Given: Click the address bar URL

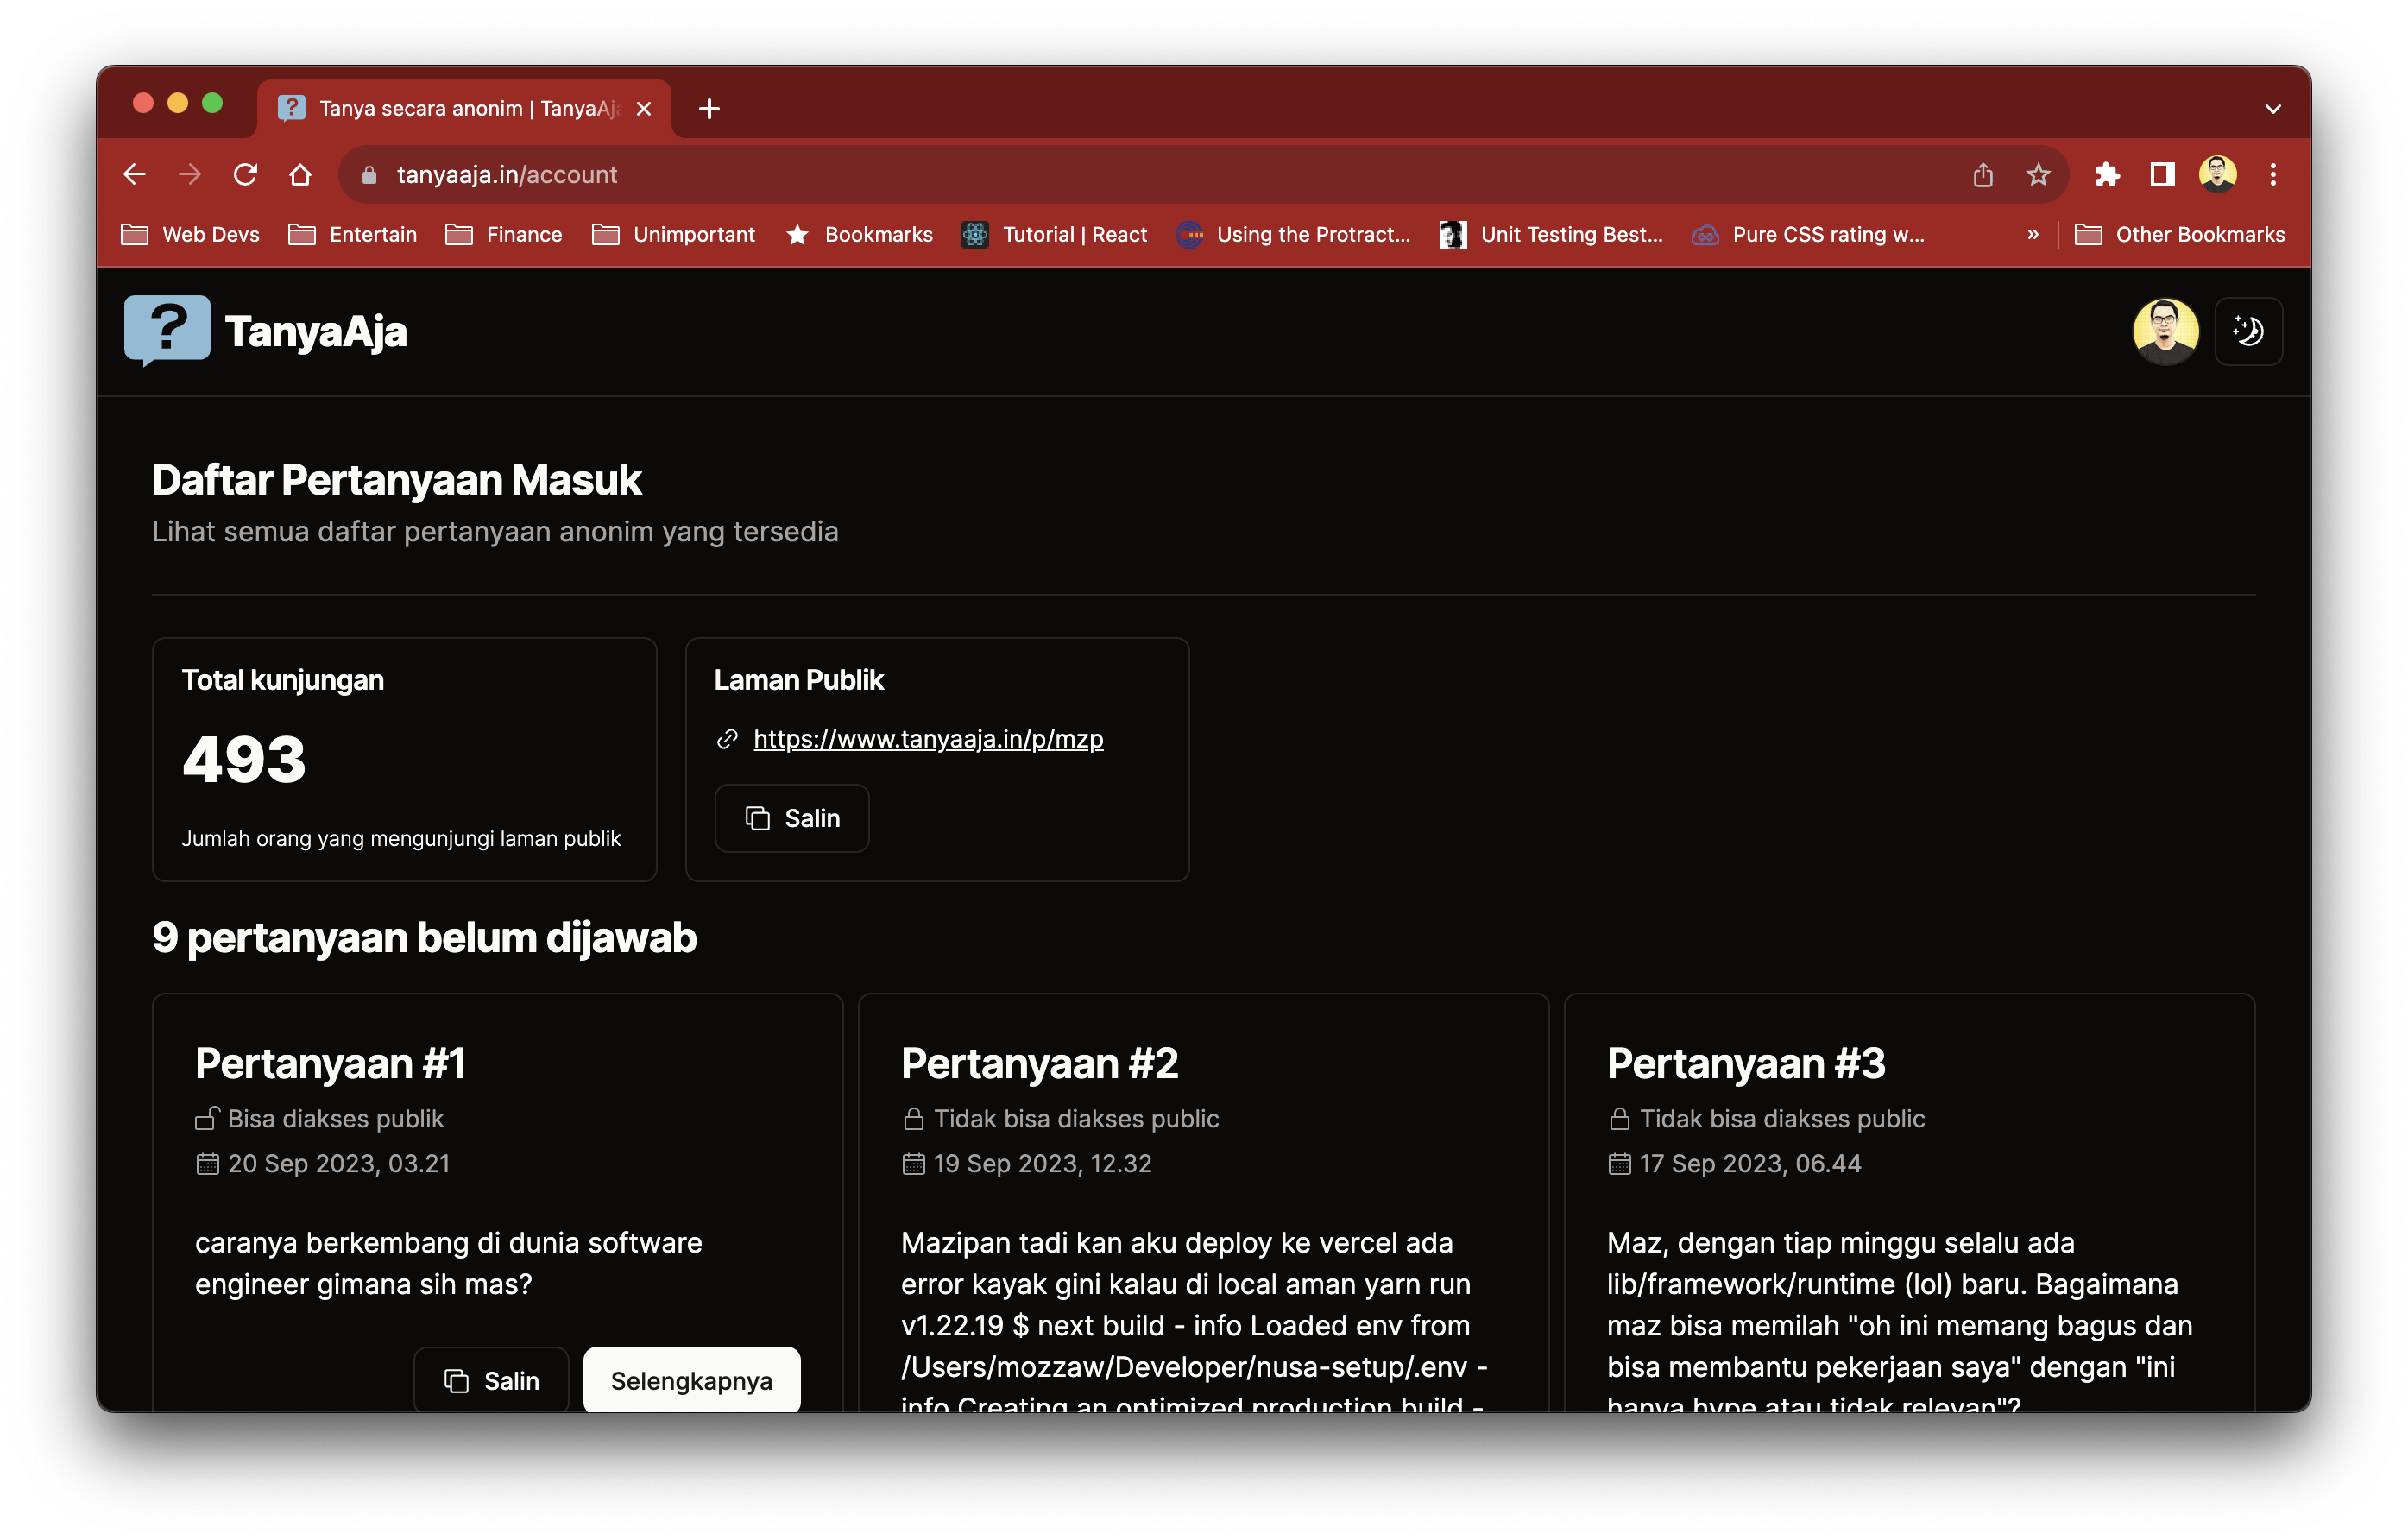Looking at the screenshot, I should click(507, 175).
